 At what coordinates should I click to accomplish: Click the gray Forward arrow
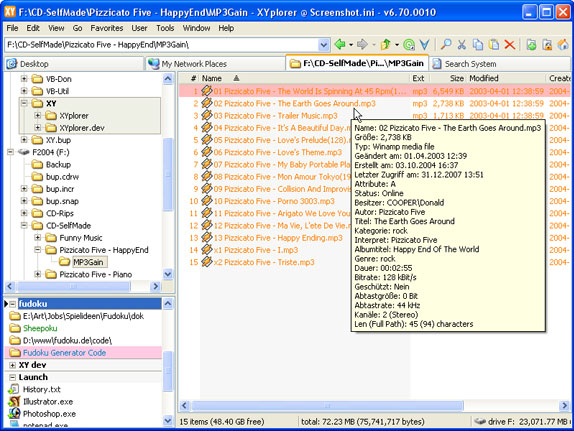pyautogui.click(x=362, y=45)
